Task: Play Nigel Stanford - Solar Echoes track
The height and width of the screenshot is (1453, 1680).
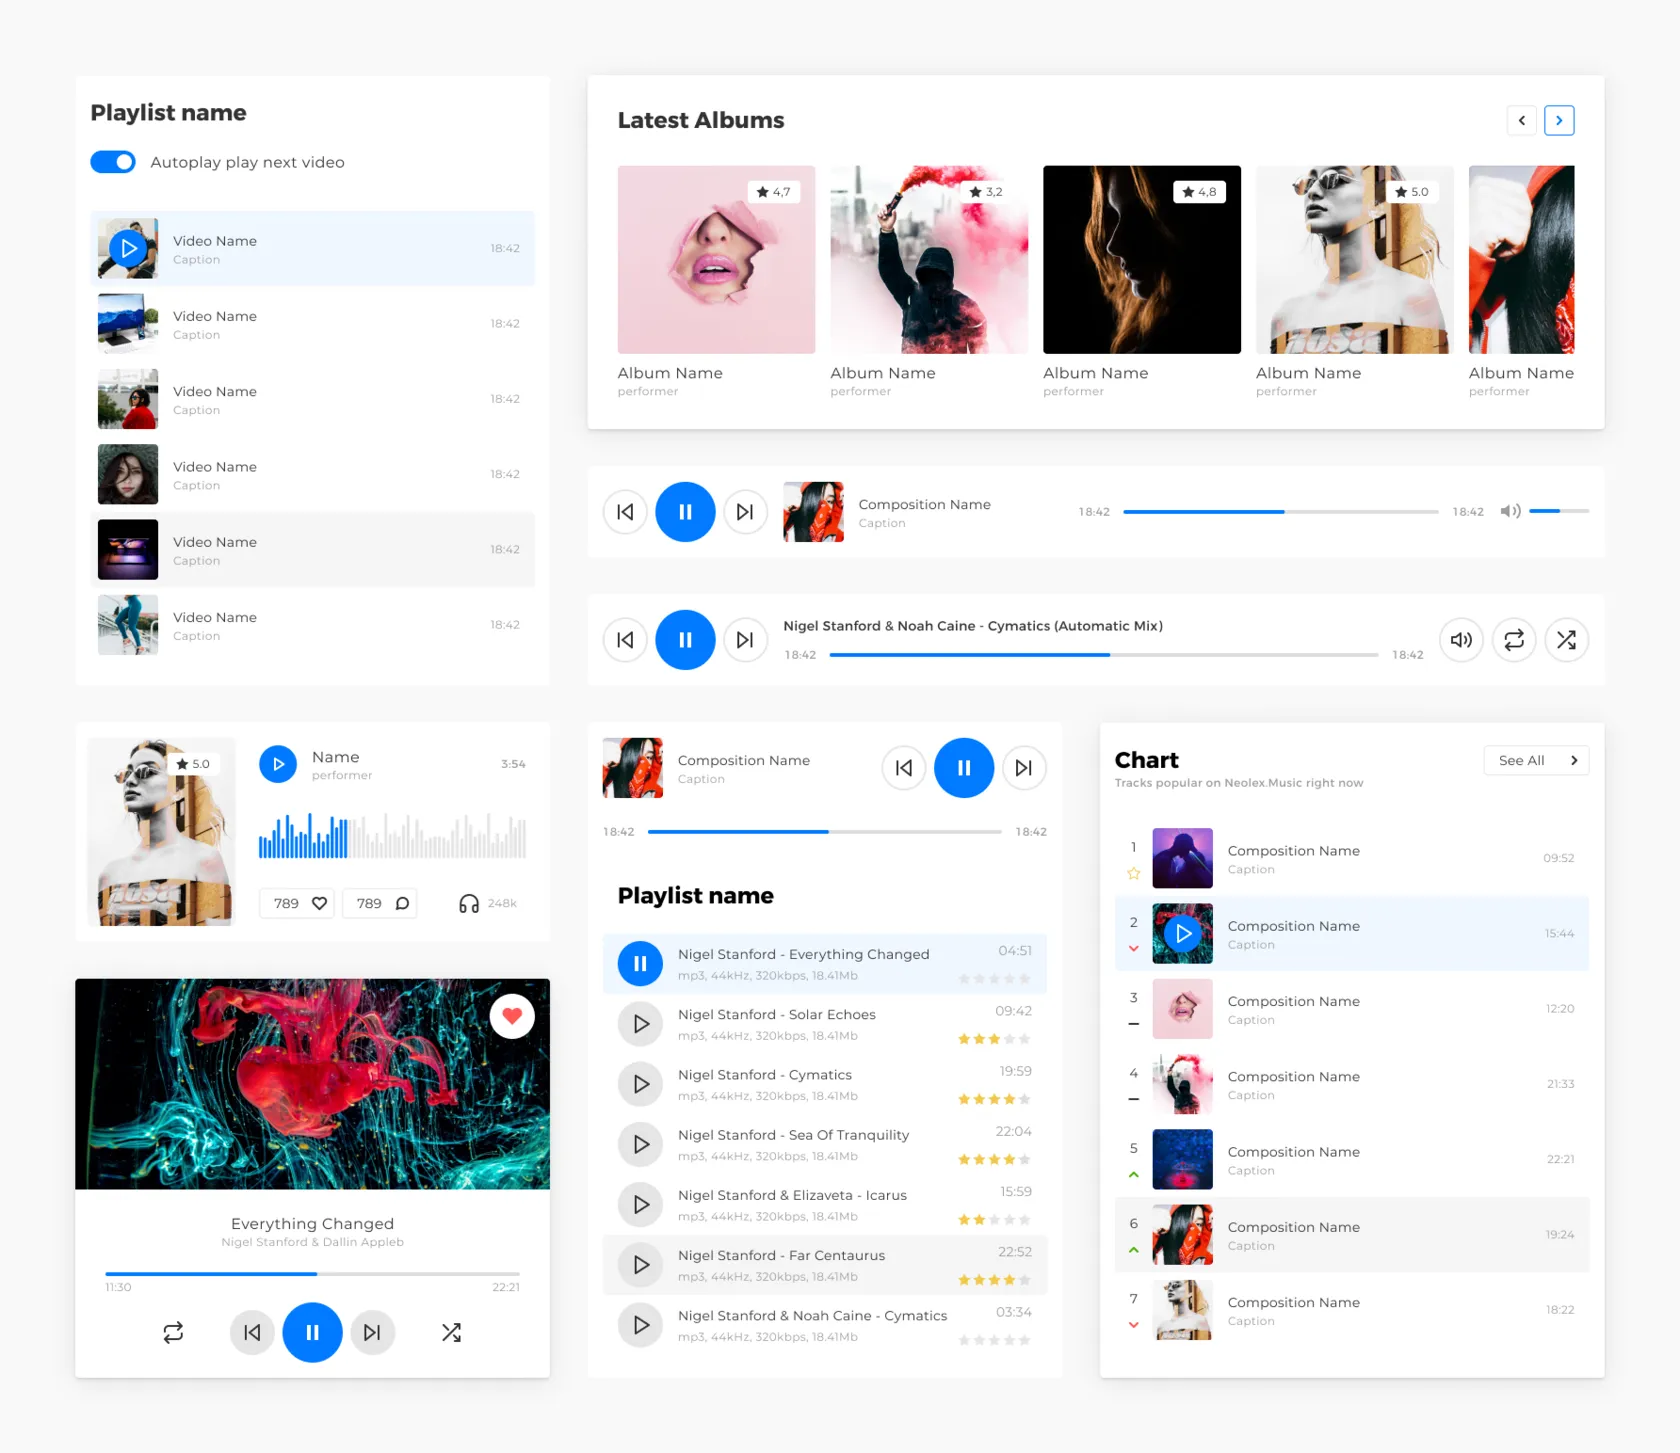Action: tap(640, 1024)
